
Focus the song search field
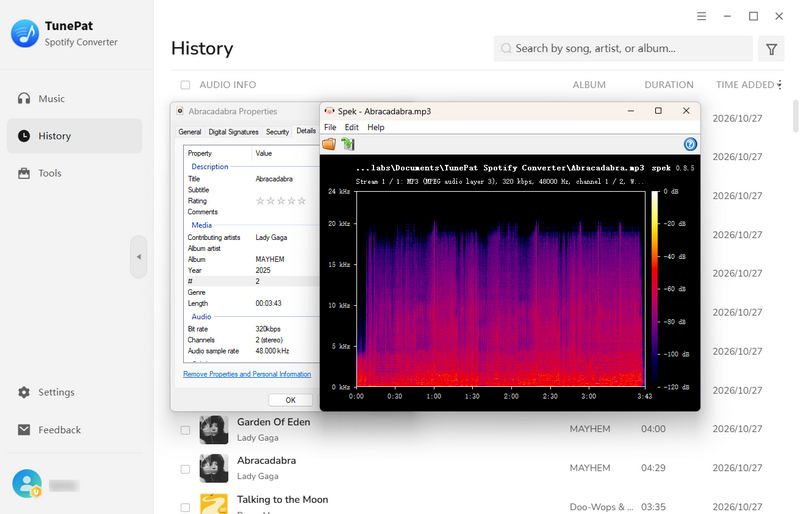pyautogui.click(x=623, y=48)
